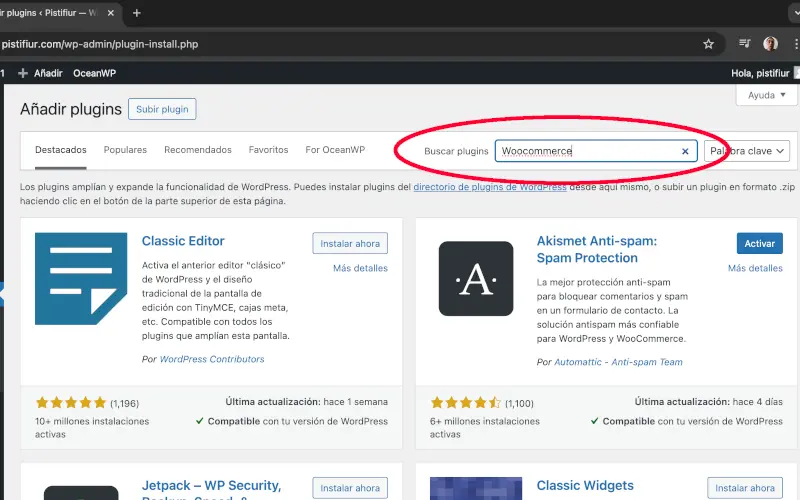Select the Destacados tab
This screenshot has height=500, width=800.
click(61, 150)
